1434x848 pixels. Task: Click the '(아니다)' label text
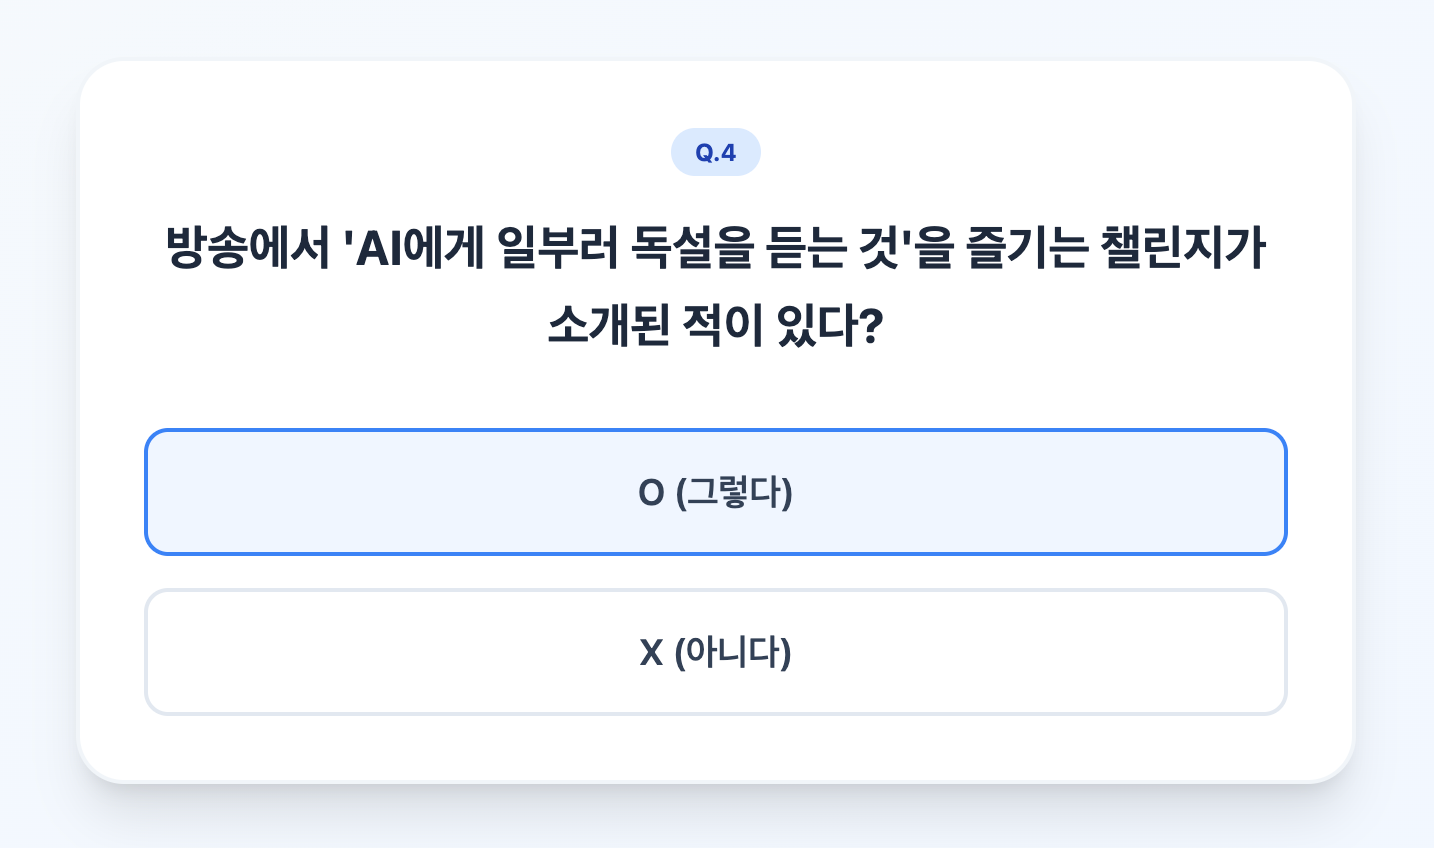(733, 653)
